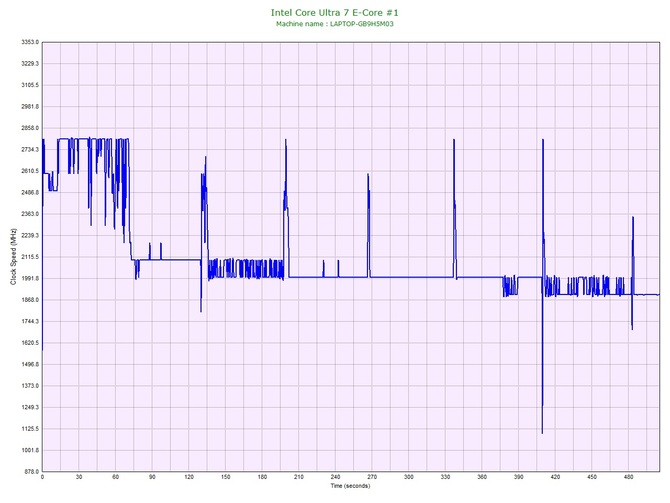Screen dimensions: 670x503
Task: Click the 30 tick on time axis
Action: point(79,477)
